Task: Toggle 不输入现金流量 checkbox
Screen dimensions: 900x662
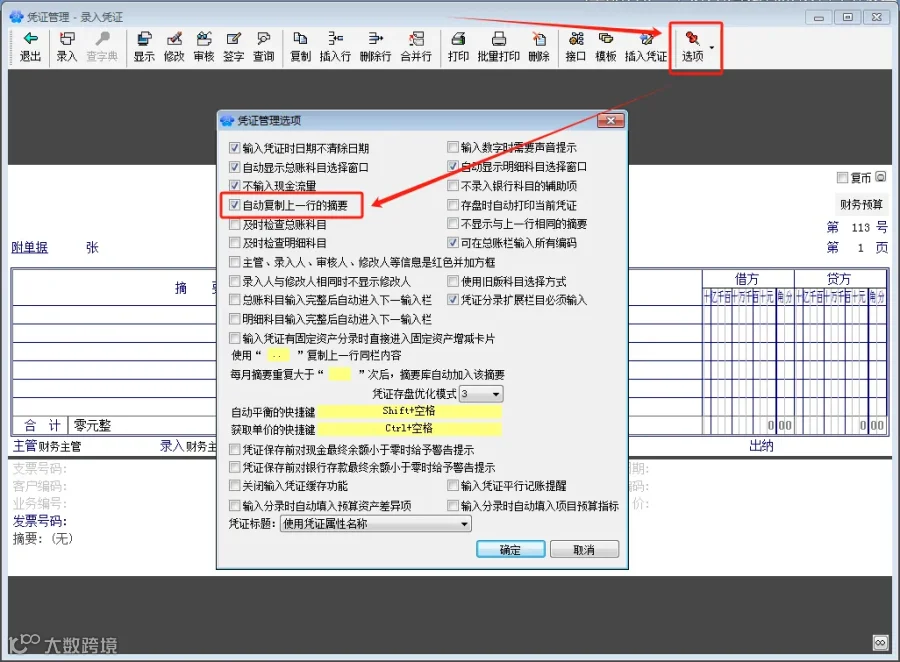Action: pos(234,185)
